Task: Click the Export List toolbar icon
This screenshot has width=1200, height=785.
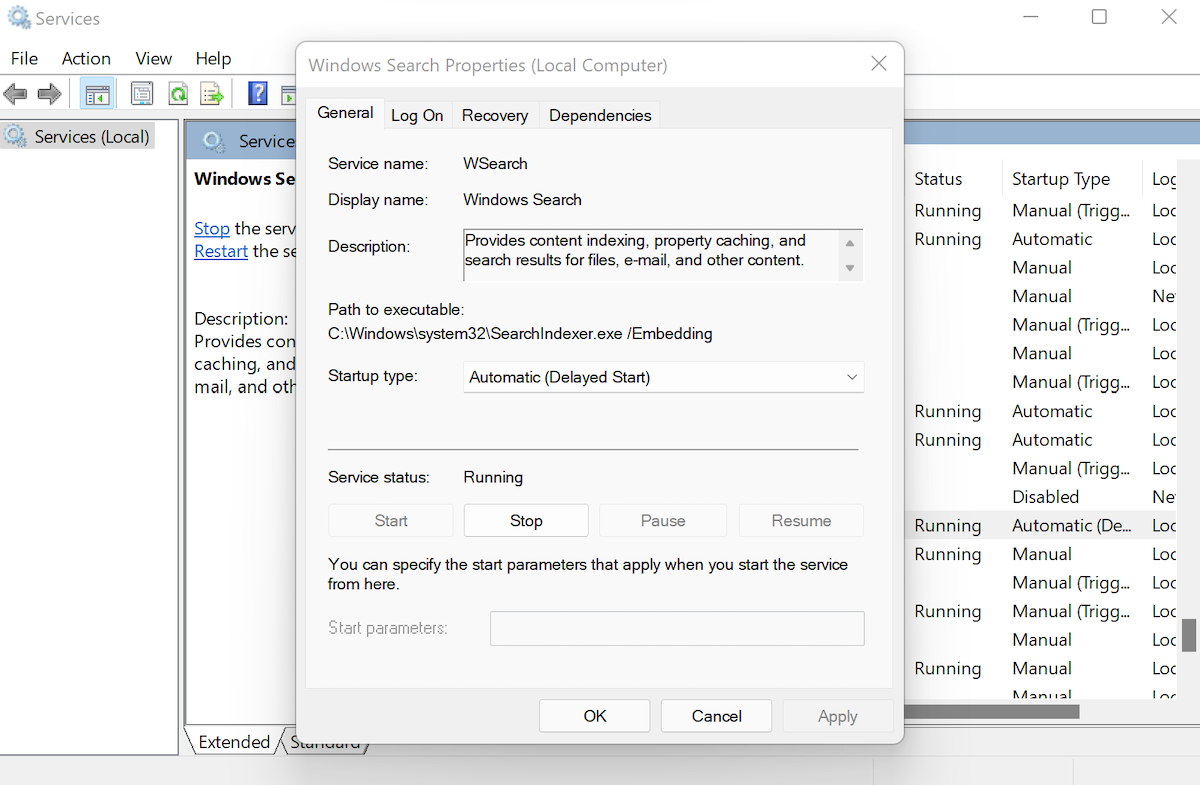Action: pos(212,93)
